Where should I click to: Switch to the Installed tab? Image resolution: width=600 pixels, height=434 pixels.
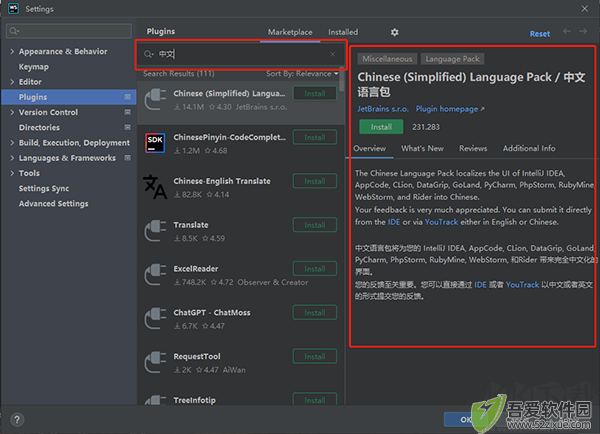pyautogui.click(x=343, y=32)
